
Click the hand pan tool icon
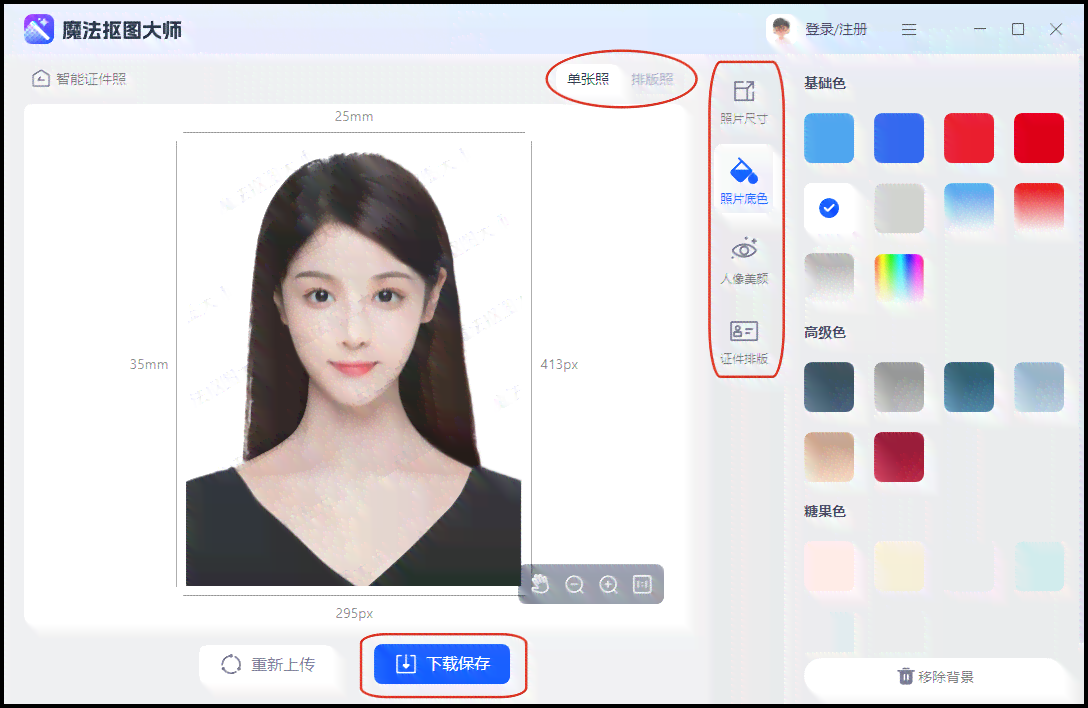[x=541, y=584]
